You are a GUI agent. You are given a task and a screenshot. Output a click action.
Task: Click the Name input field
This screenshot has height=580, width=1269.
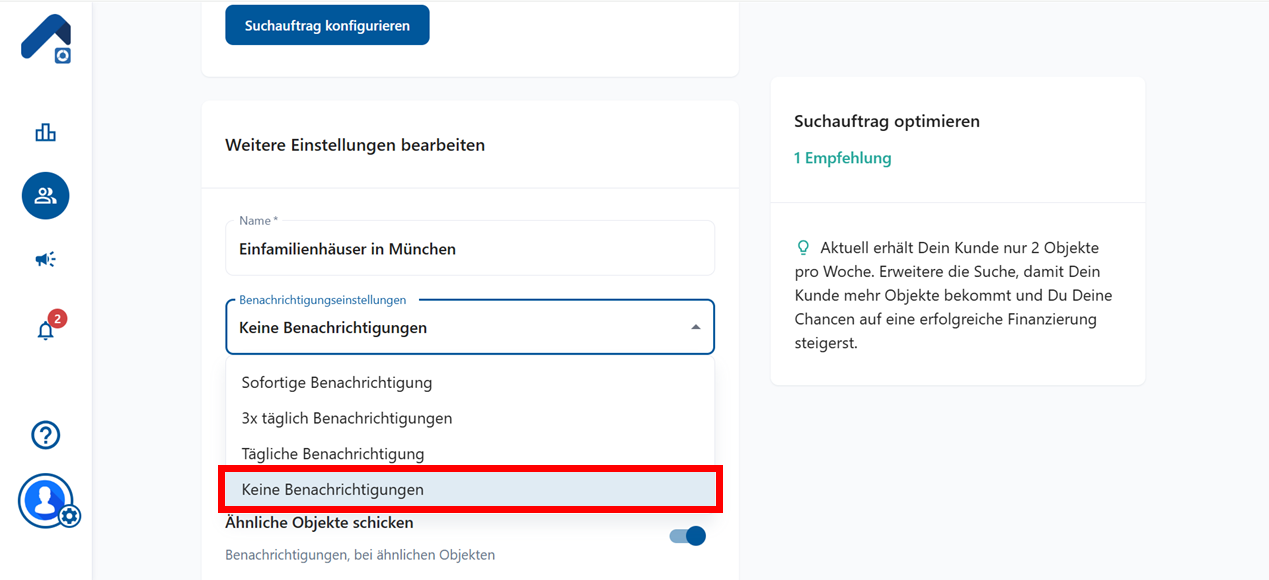(470, 249)
